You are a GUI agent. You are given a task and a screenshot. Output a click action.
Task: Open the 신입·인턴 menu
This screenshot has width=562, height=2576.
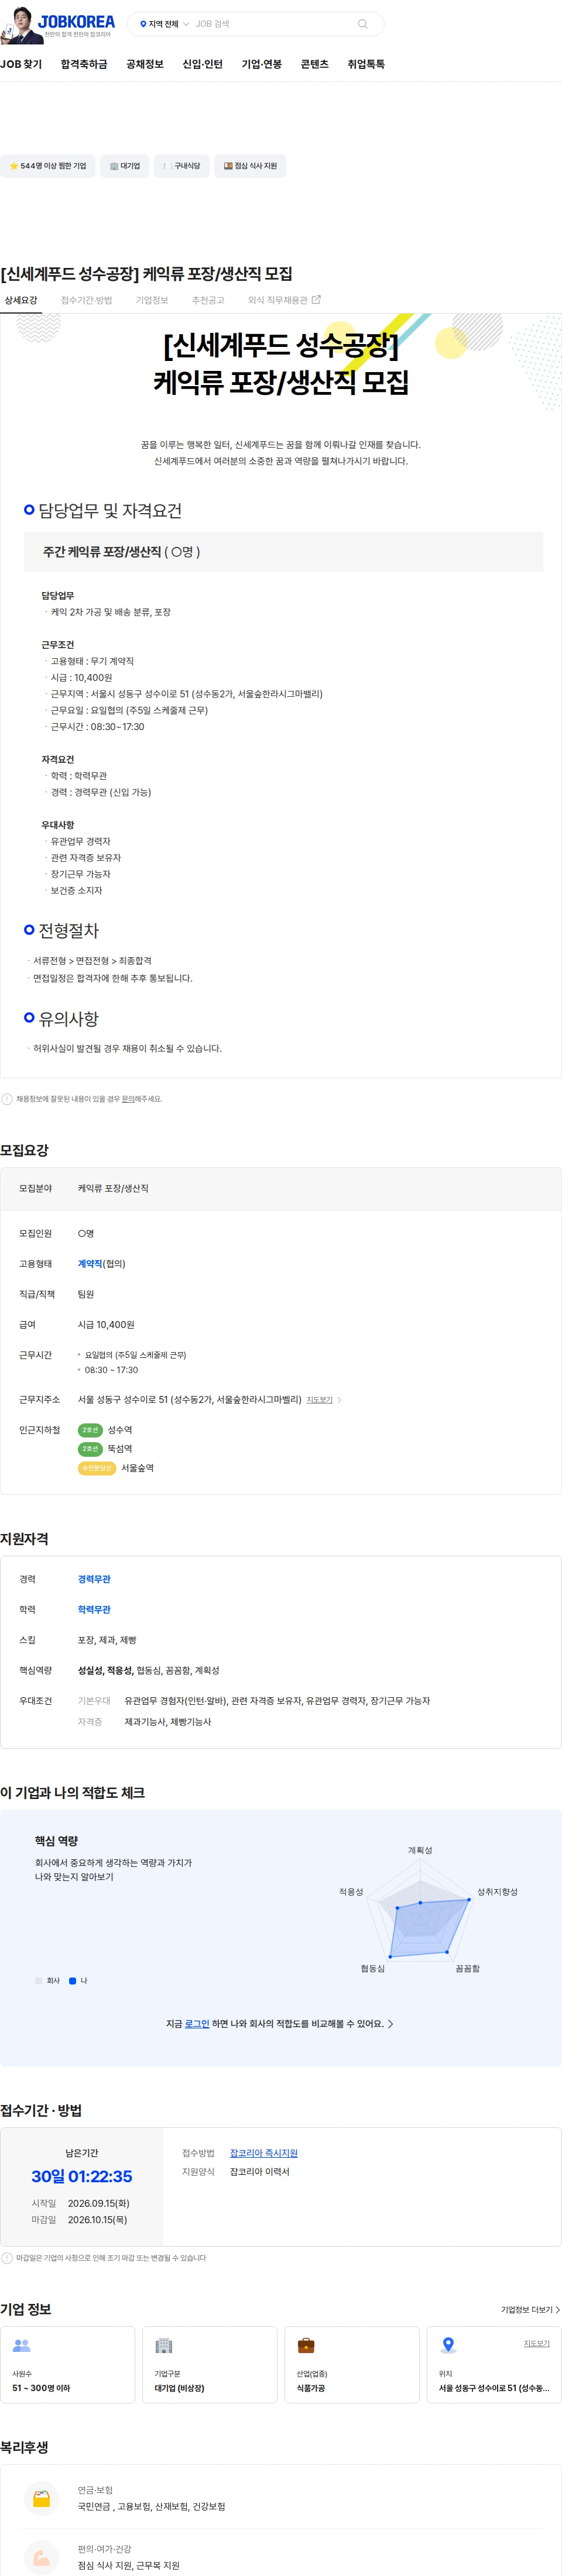point(203,64)
